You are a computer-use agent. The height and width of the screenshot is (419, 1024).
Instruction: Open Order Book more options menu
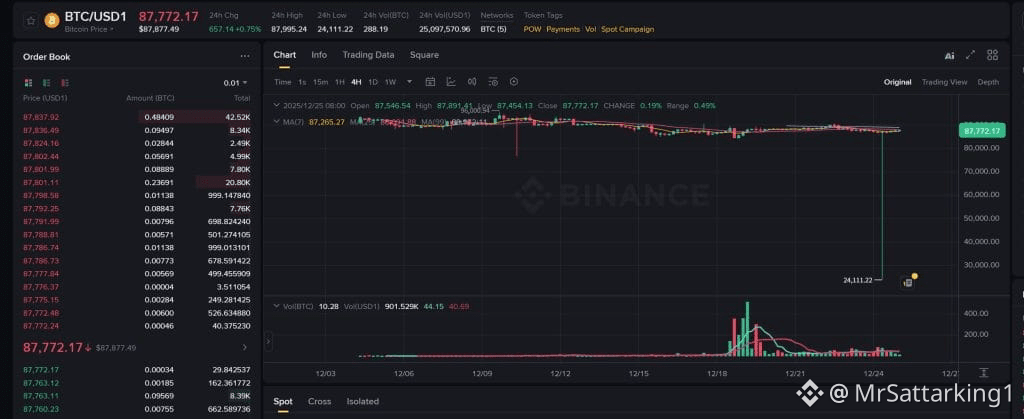(x=245, y=57)
